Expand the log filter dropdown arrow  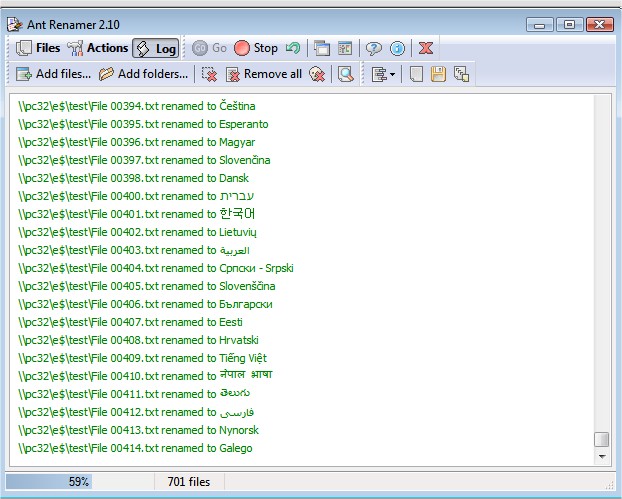tap(392, 74)
